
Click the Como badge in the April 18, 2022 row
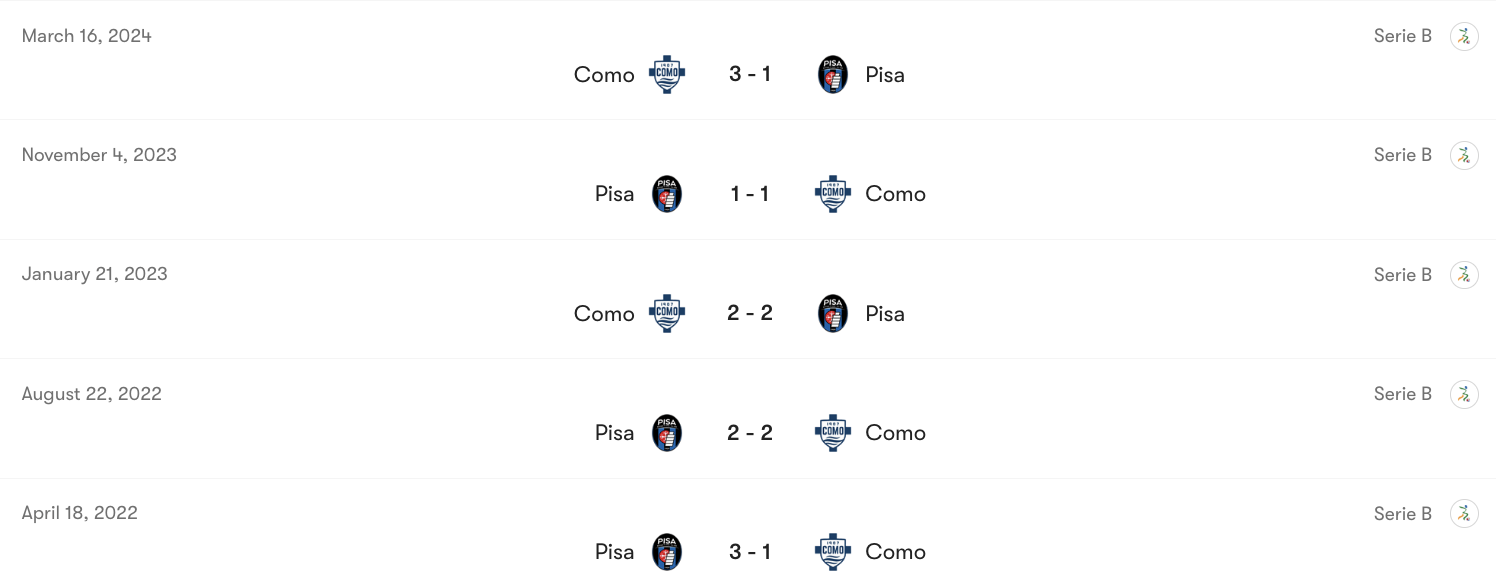(x=832, y=551)
